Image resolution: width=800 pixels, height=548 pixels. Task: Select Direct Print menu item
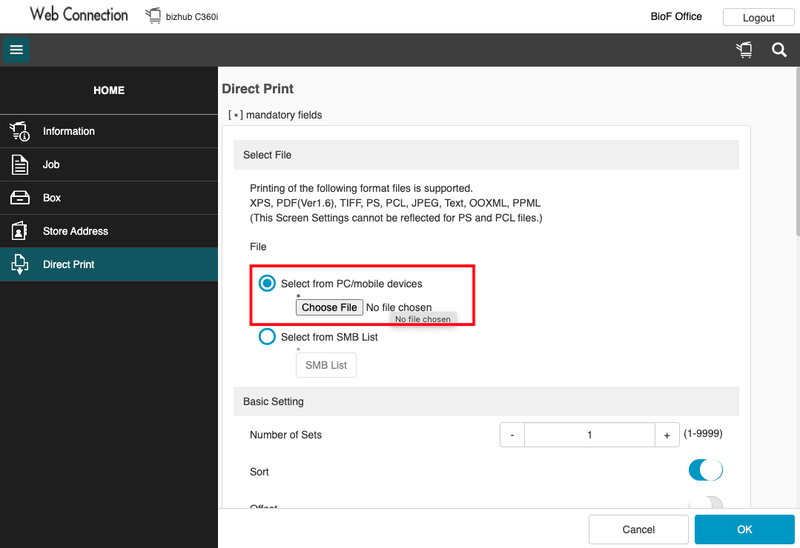pos(109,264)
